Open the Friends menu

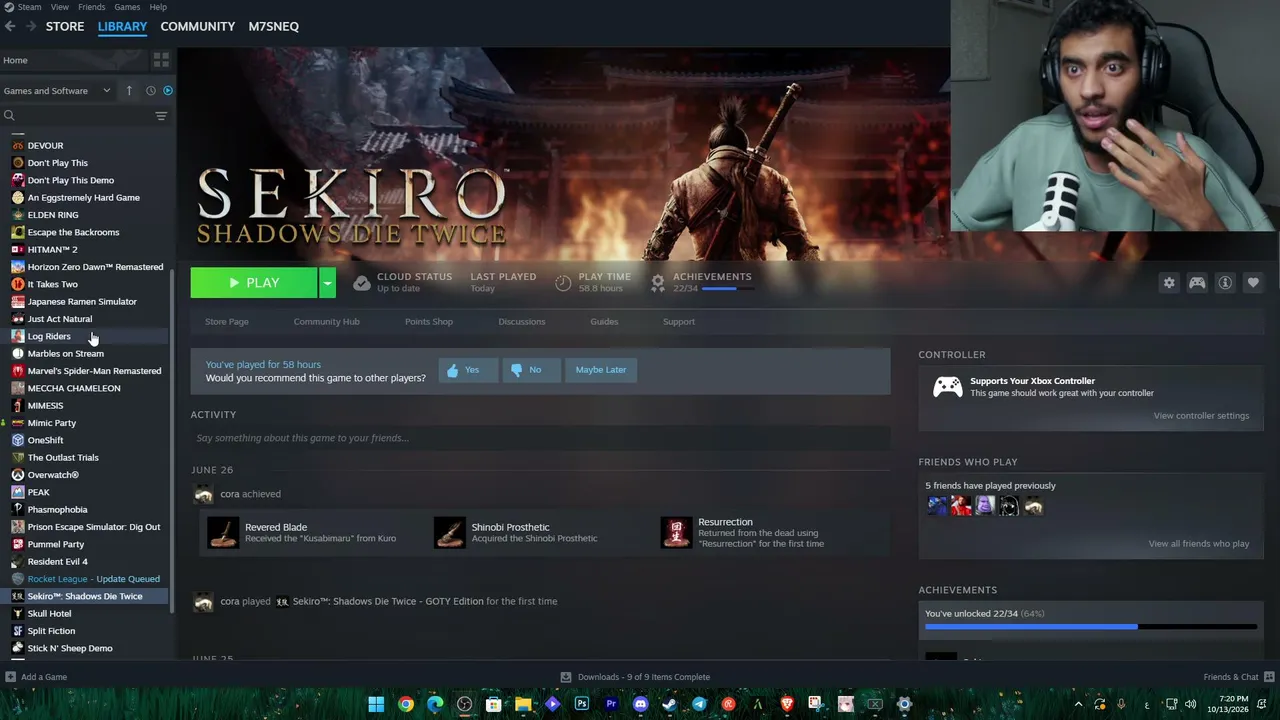(x=91, y=7)
